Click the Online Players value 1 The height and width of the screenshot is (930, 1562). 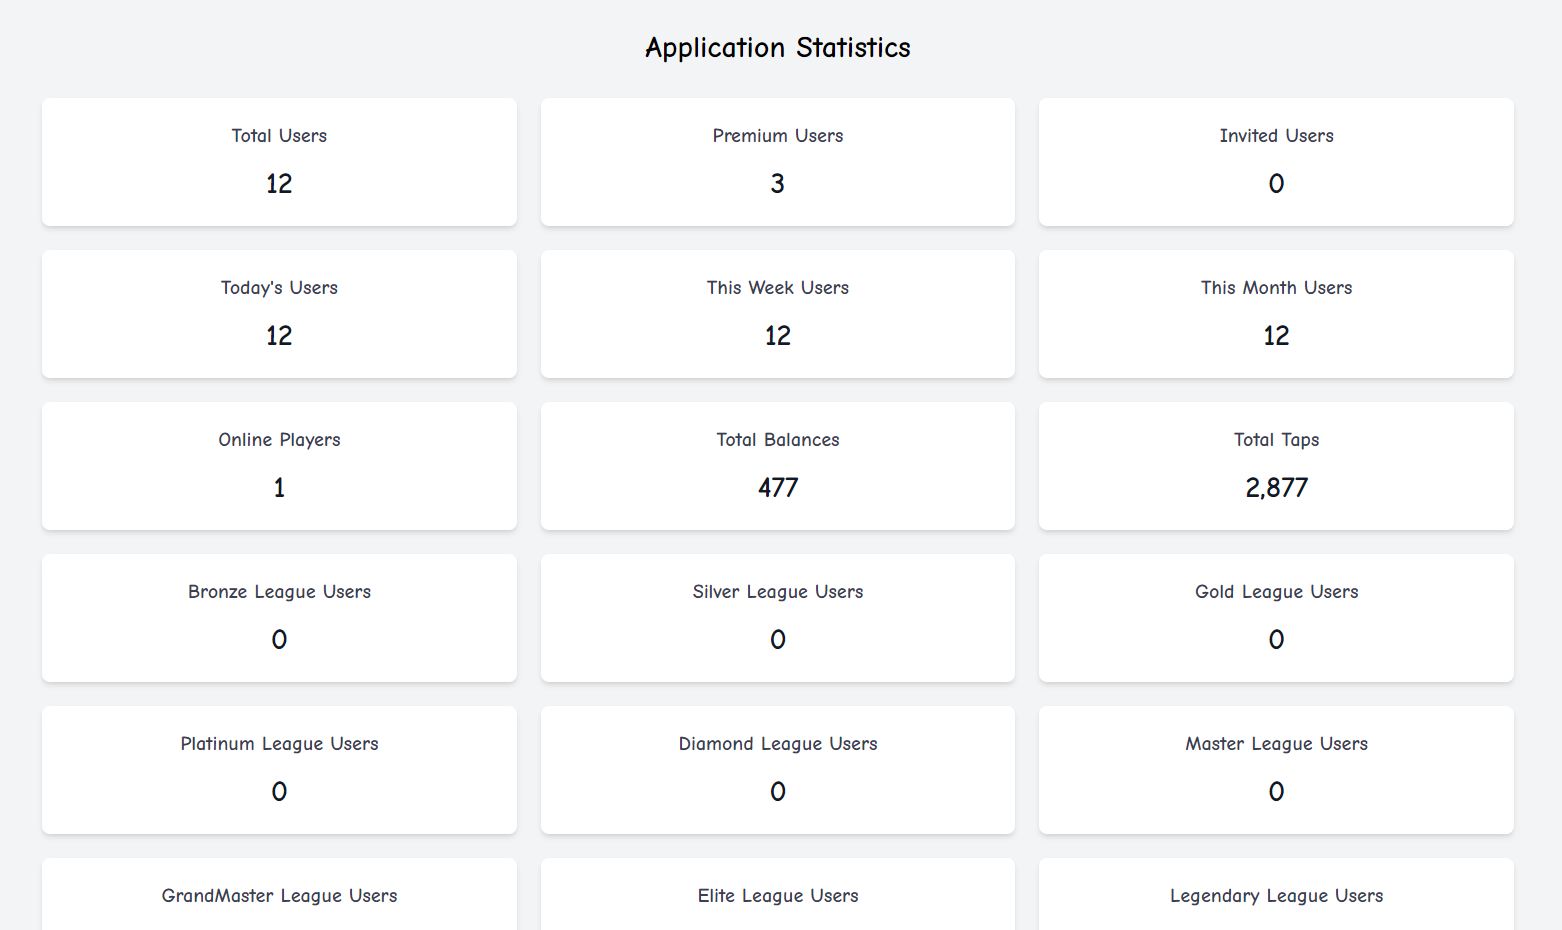point(279,488)
